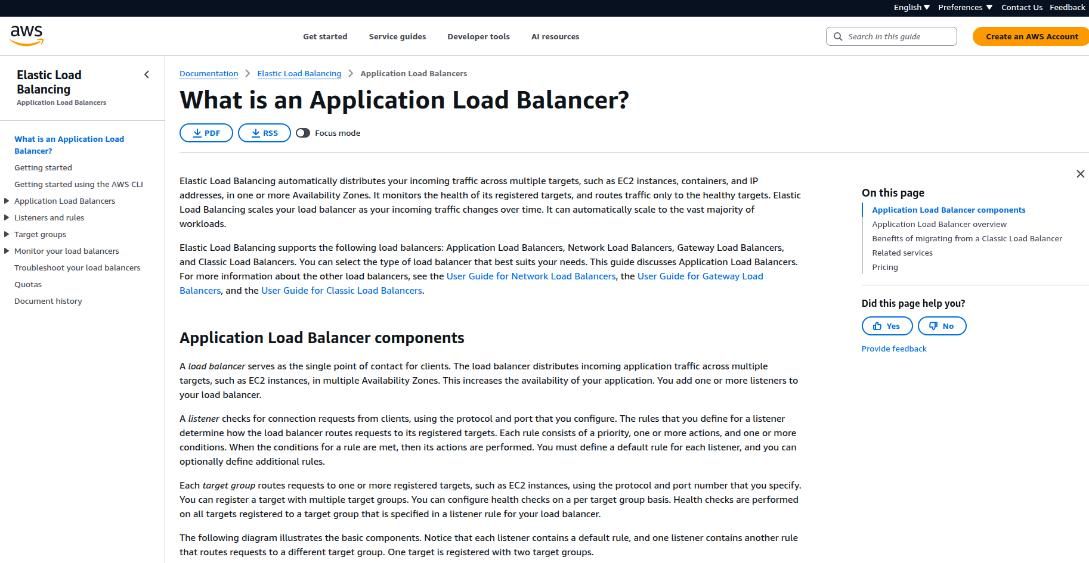Open Getting started sidebar item
This screenshot has width=1089, height=563.
(x=43, y=168)
